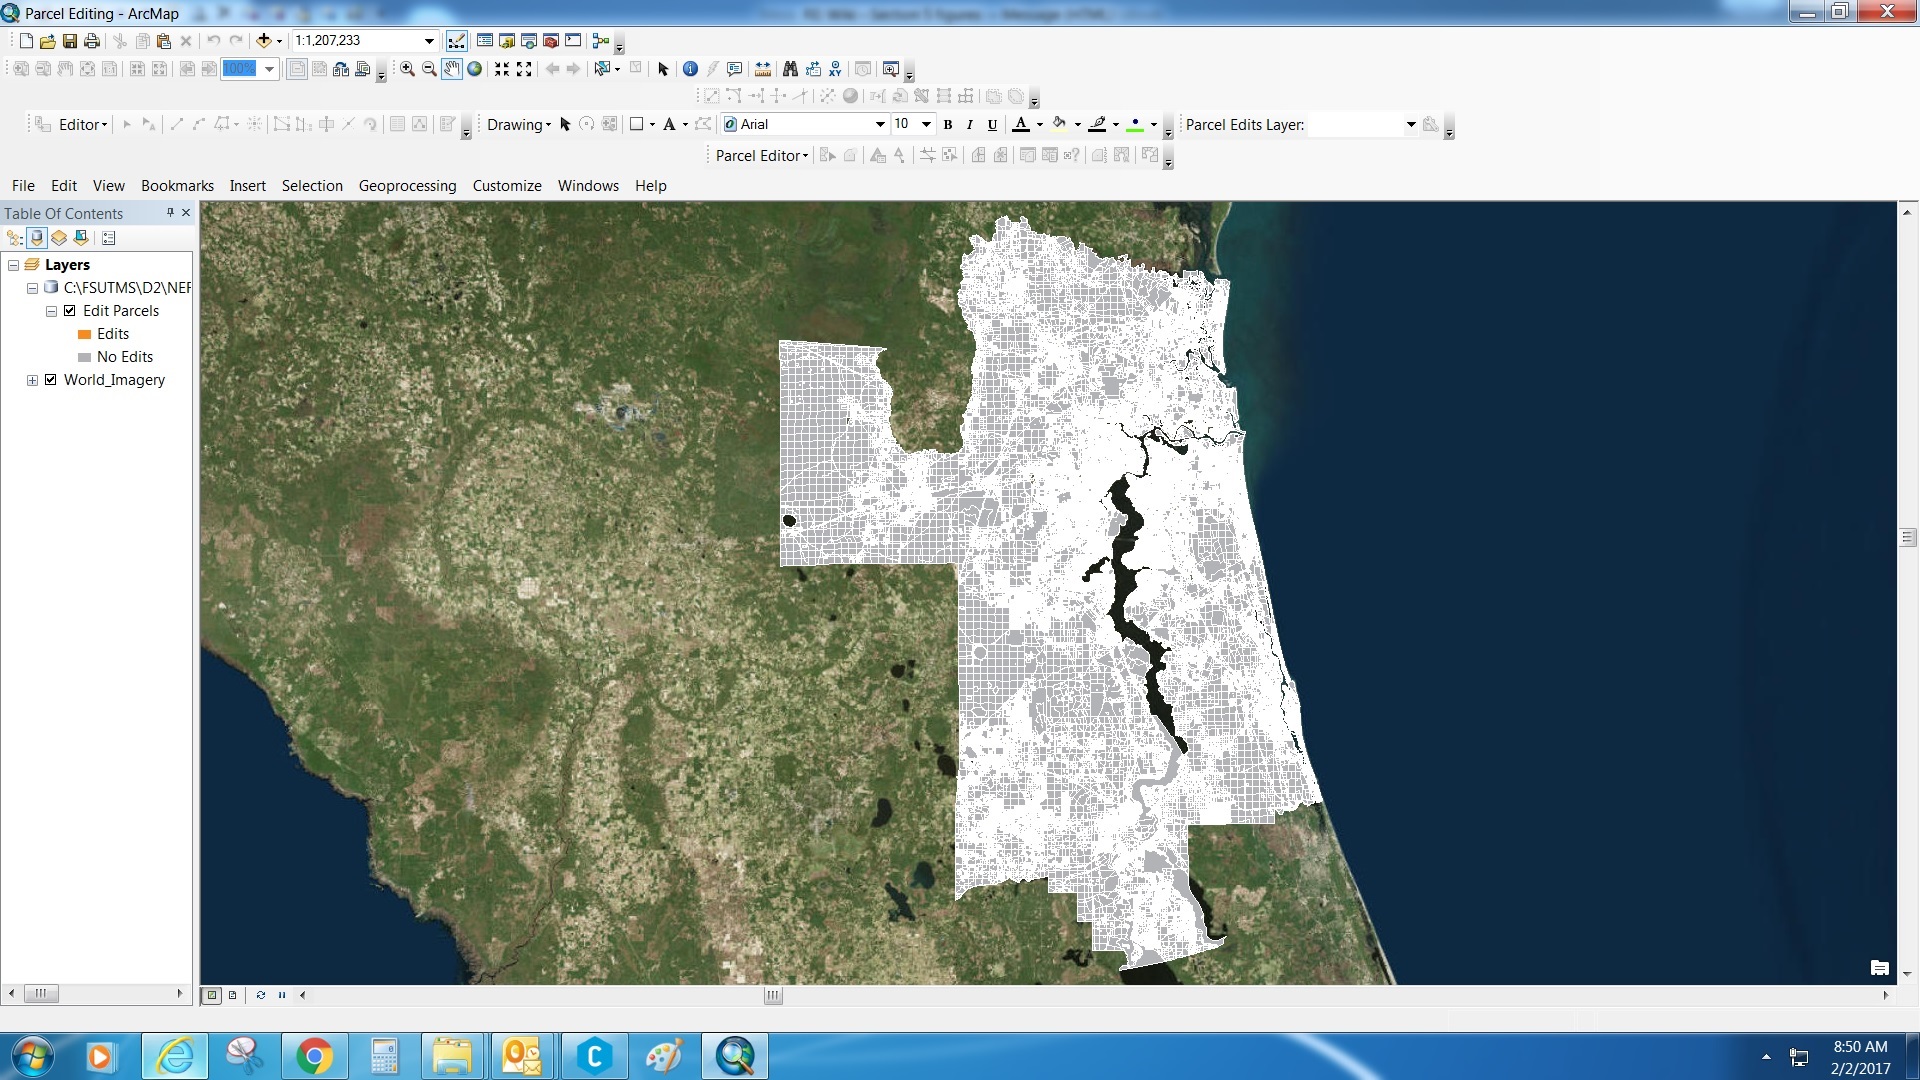
Task: Click the Find binoculars icon
Action: (x=790, y=69)
